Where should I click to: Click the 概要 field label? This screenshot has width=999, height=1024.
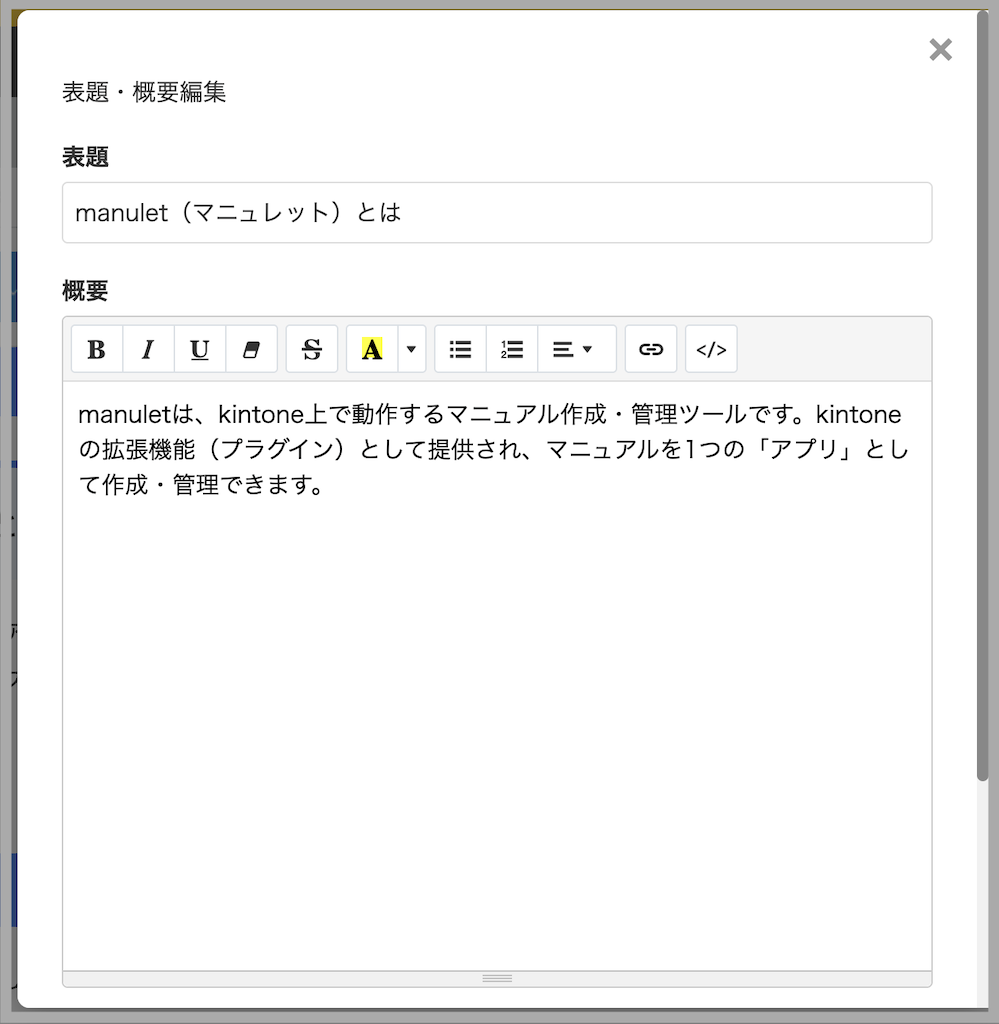(x=85, y=291)
